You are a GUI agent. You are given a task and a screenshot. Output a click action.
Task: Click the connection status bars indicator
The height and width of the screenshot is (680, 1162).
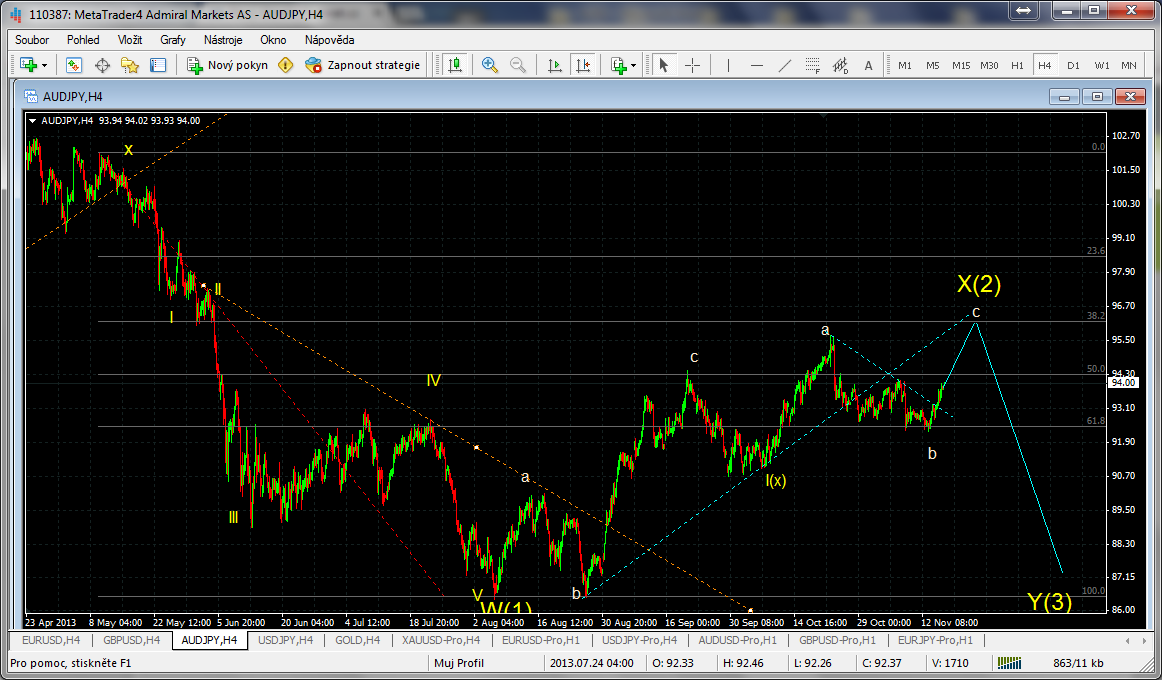click(x=1011, y=663)
